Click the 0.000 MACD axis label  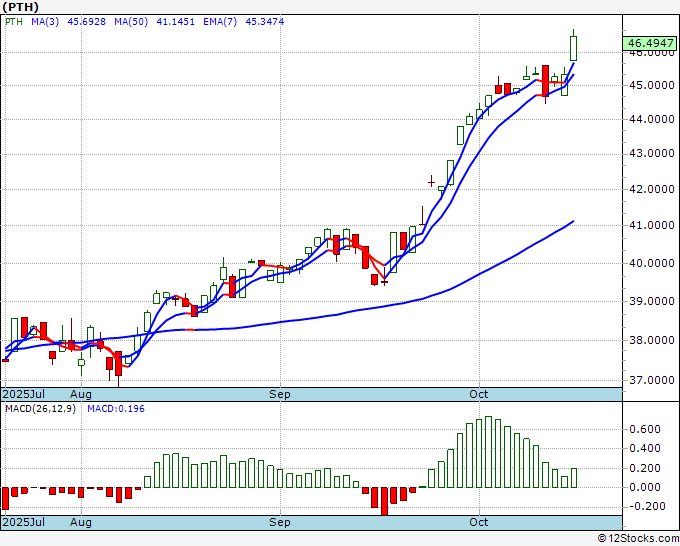(x=644, y=487)
